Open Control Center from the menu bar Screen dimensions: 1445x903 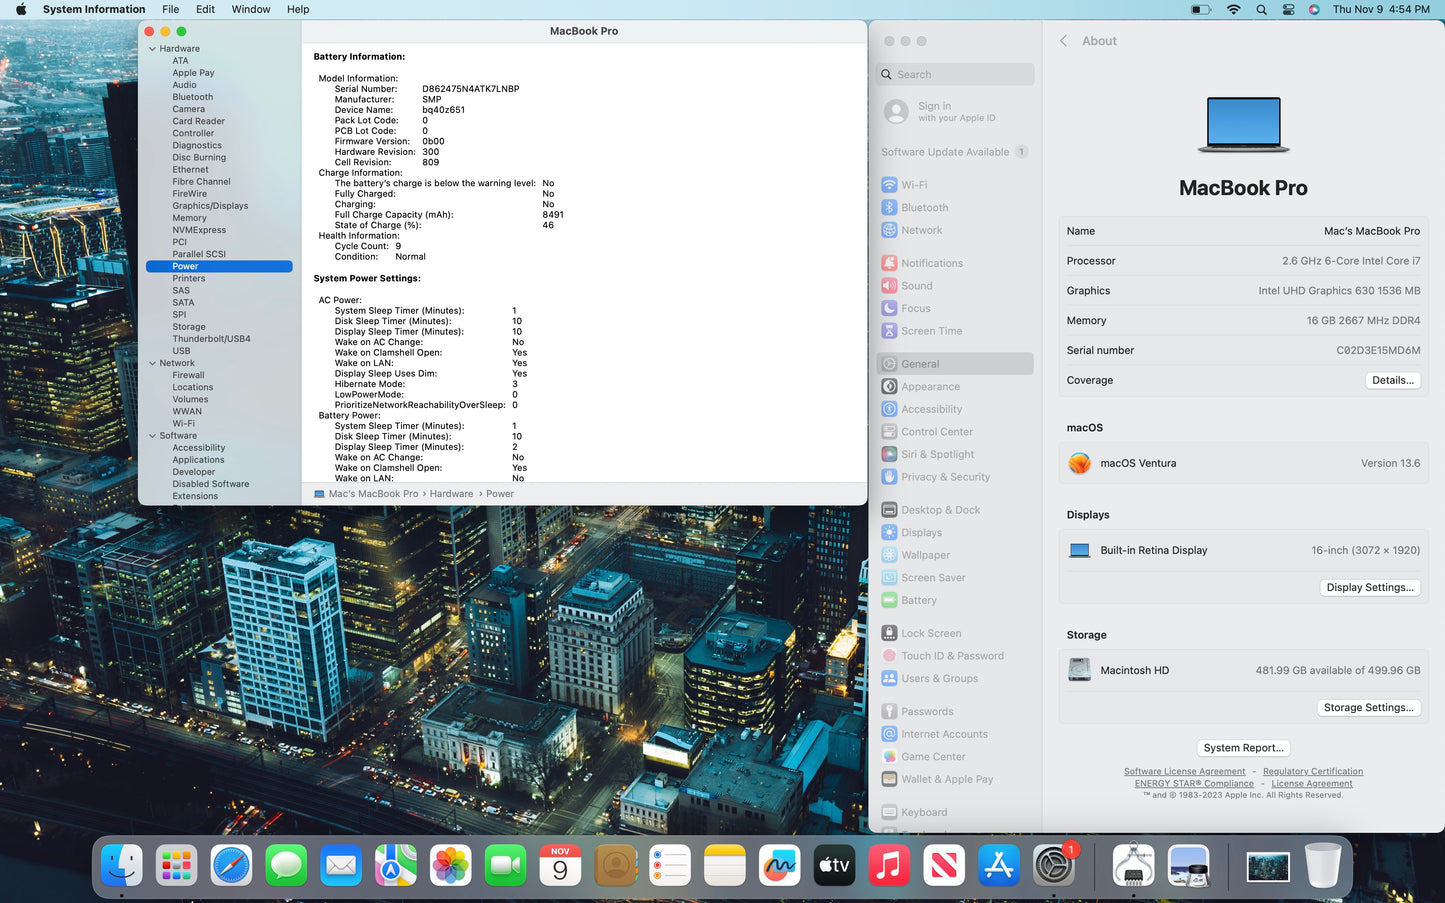point(1288,9)
